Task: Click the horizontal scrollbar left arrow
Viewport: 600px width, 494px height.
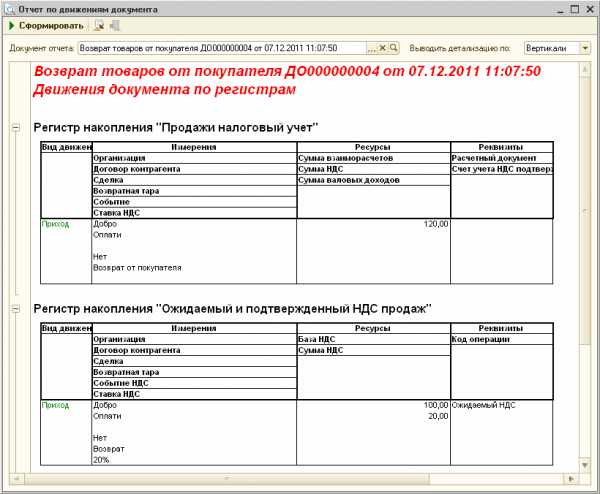Action: coord(16,479)
